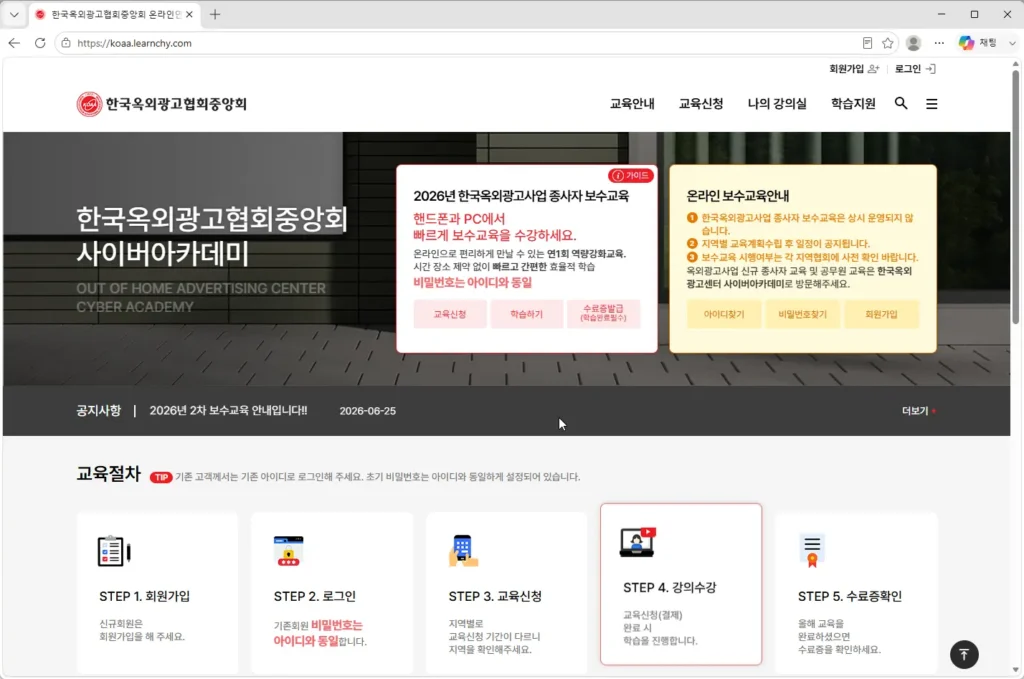Click the 한국옥외광고협회중앙회 logo

(x=161, y=104)
